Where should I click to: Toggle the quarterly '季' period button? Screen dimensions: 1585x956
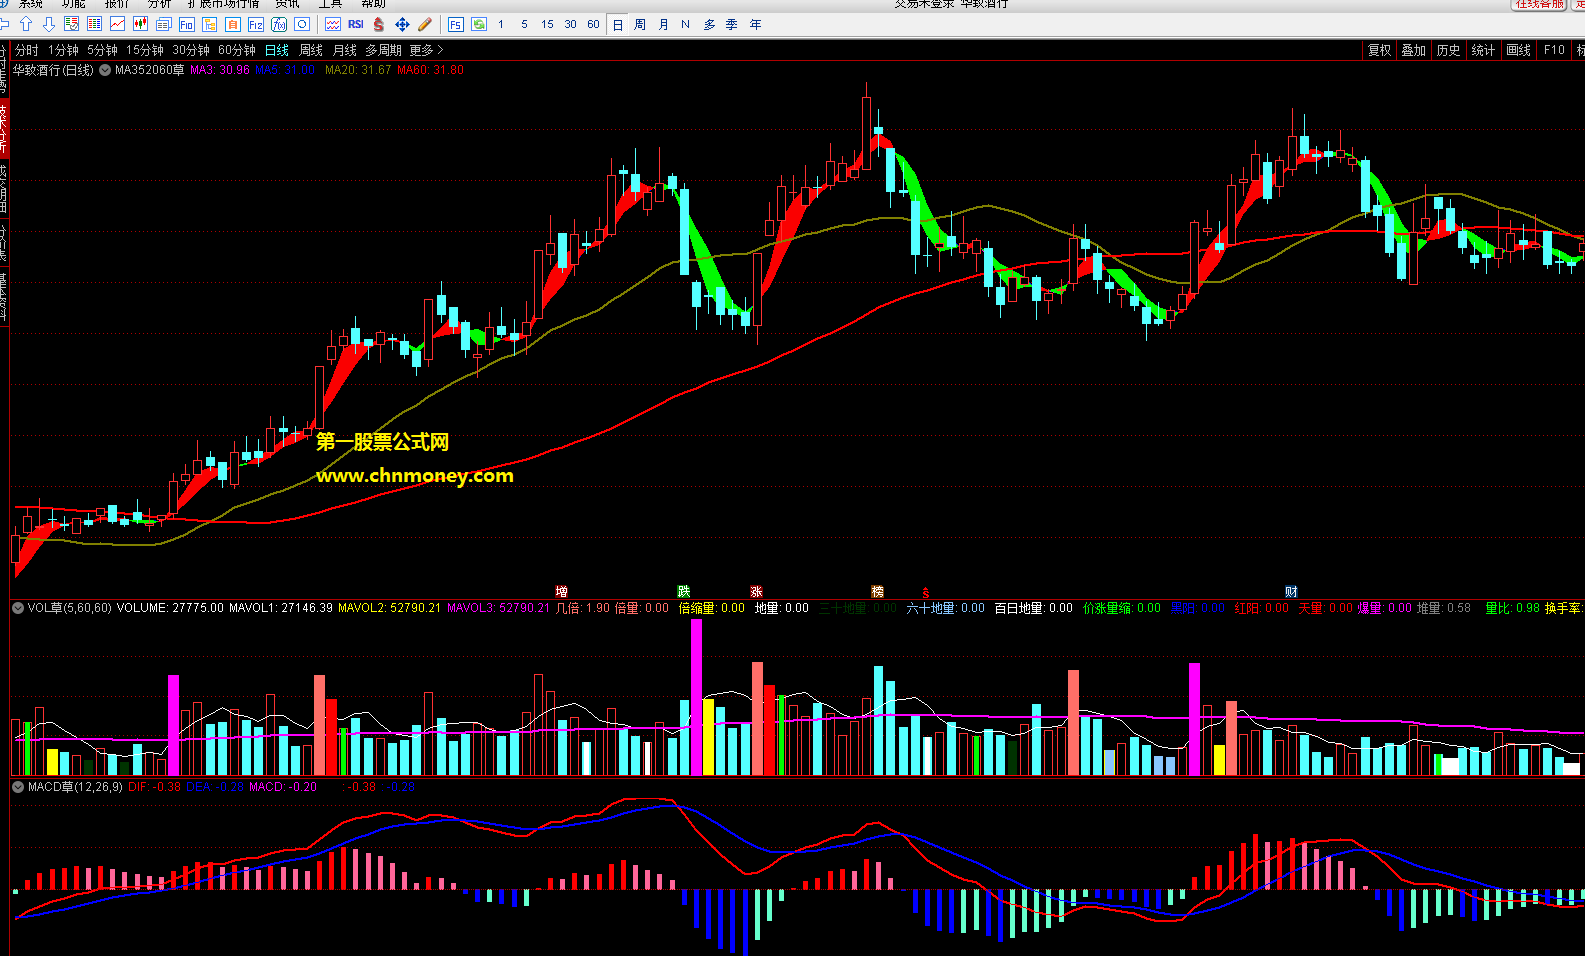732,24
